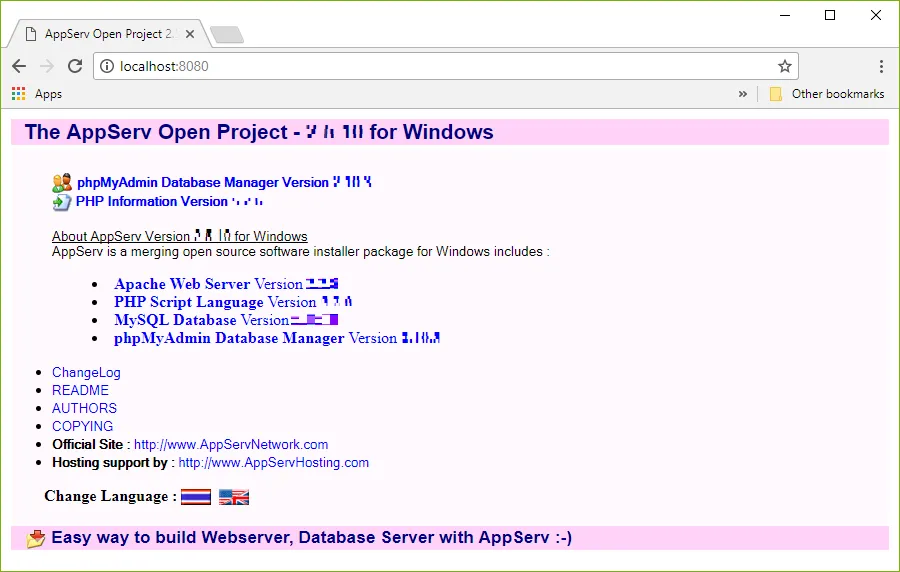Open the Other bookmarks folder
The image size is (900, 572).
click(827, 94)
